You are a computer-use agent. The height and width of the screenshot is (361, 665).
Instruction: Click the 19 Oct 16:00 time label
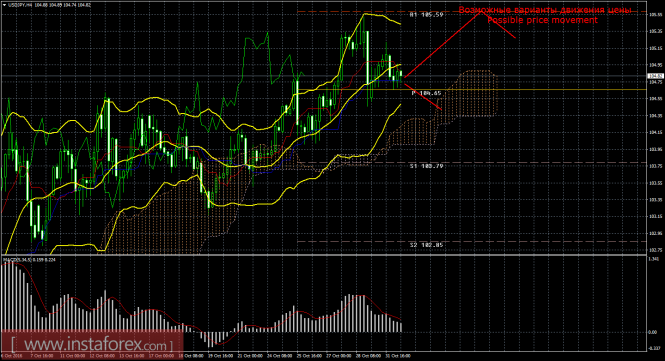click(x=220, y=356)
